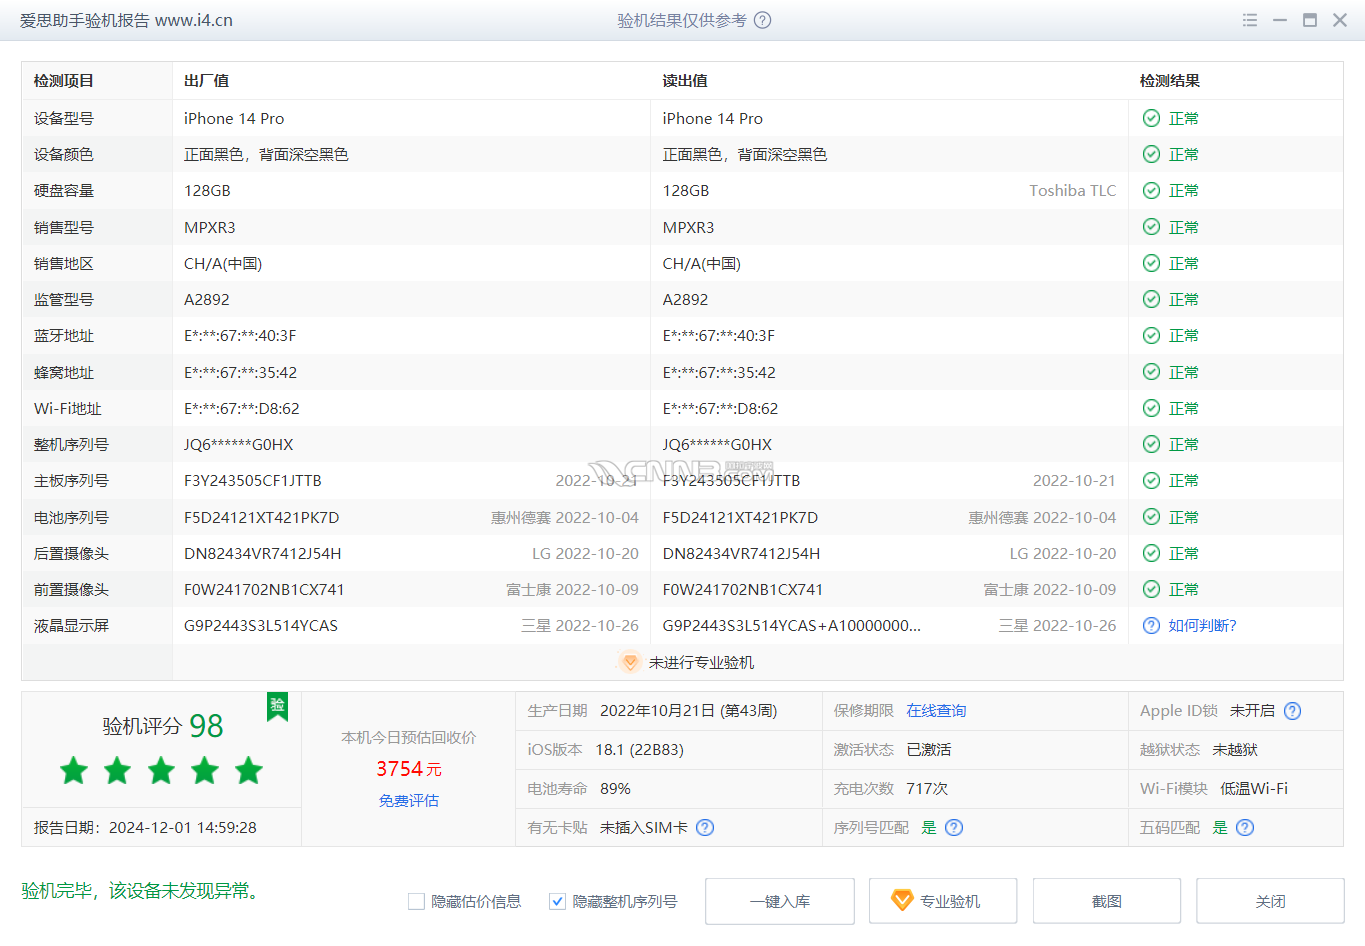Screen dimensions: 1365x946
Task: Click the green check icon for 销售地区
Action: (x=1151, y=263)
